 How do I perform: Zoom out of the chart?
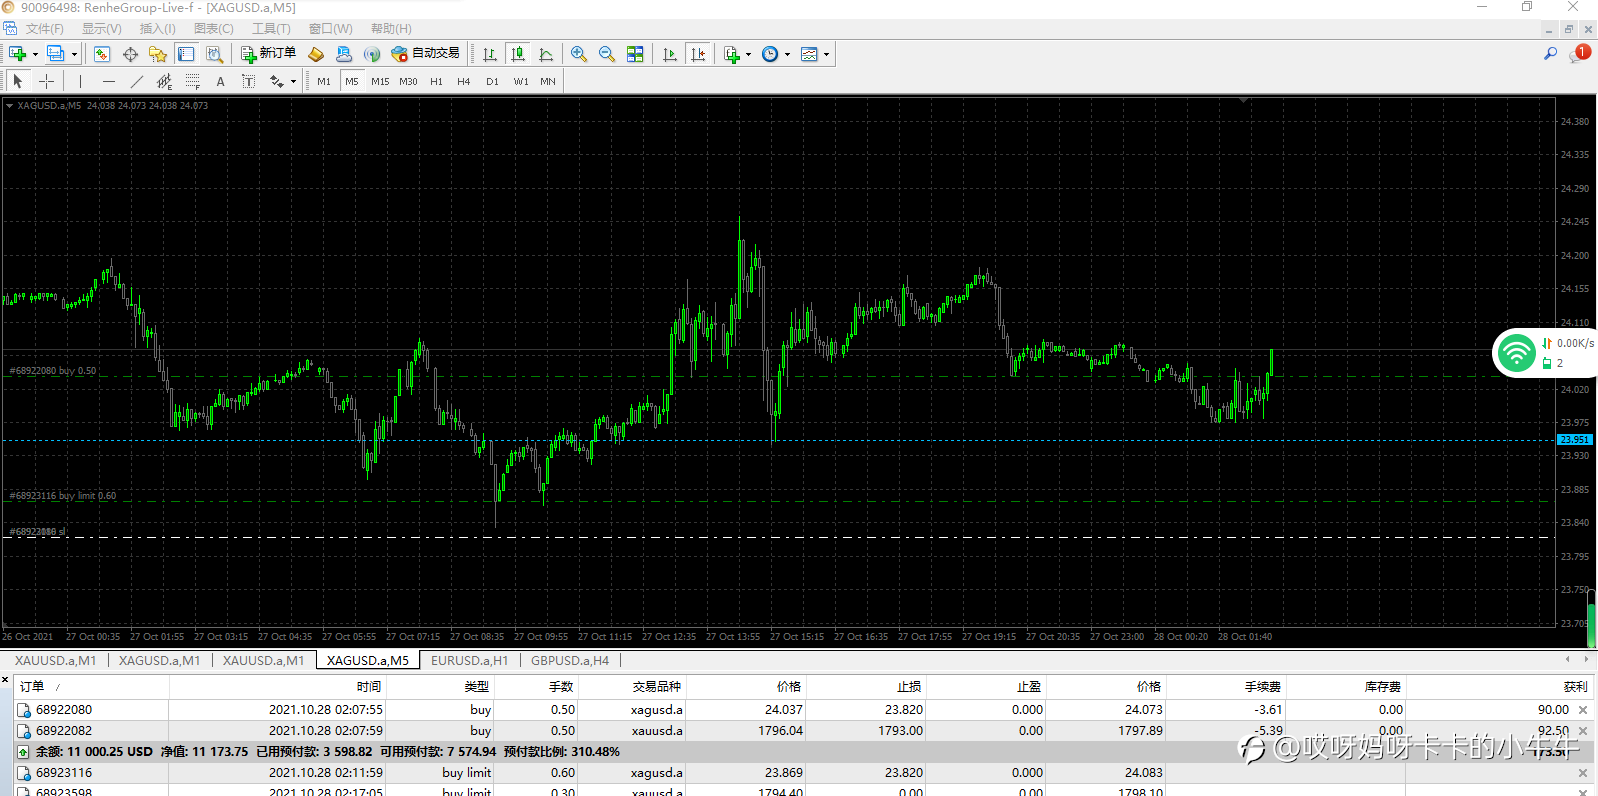(x=607, y=54)
